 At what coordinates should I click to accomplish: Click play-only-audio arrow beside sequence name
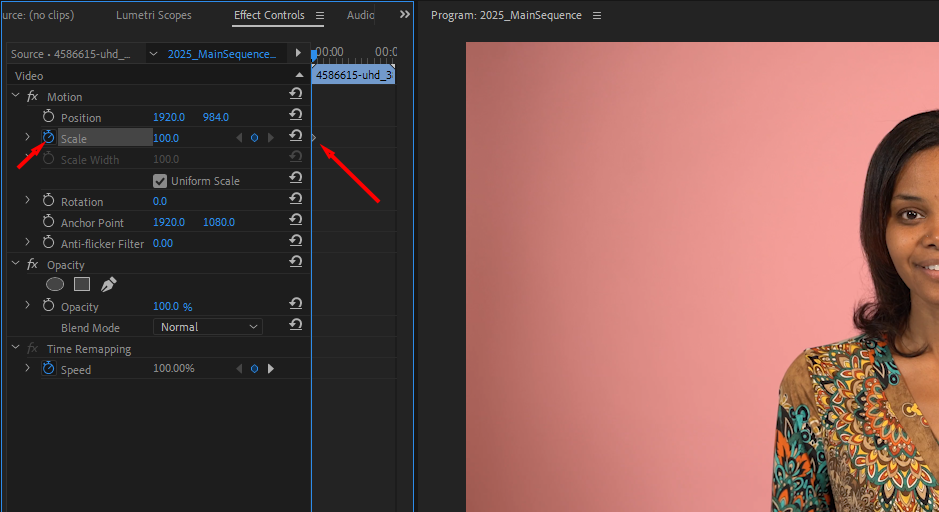coord(298,53)
